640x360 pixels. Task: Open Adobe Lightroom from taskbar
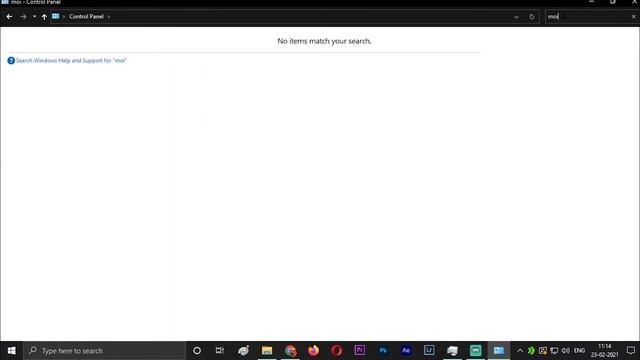(x=429, y=351)
